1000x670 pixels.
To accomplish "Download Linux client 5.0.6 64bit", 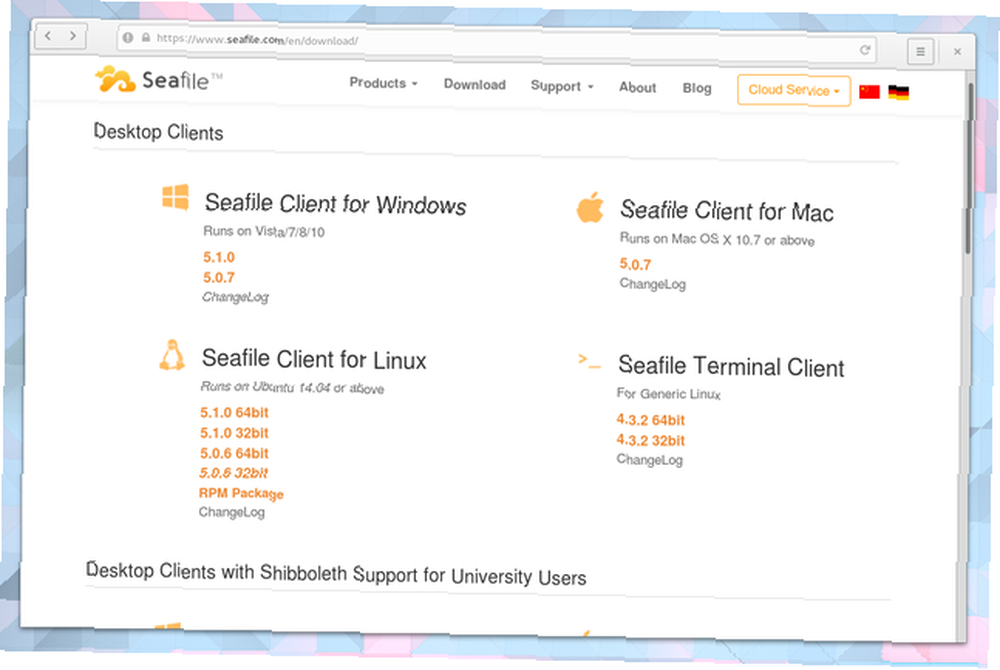I will tap(234, 453).
